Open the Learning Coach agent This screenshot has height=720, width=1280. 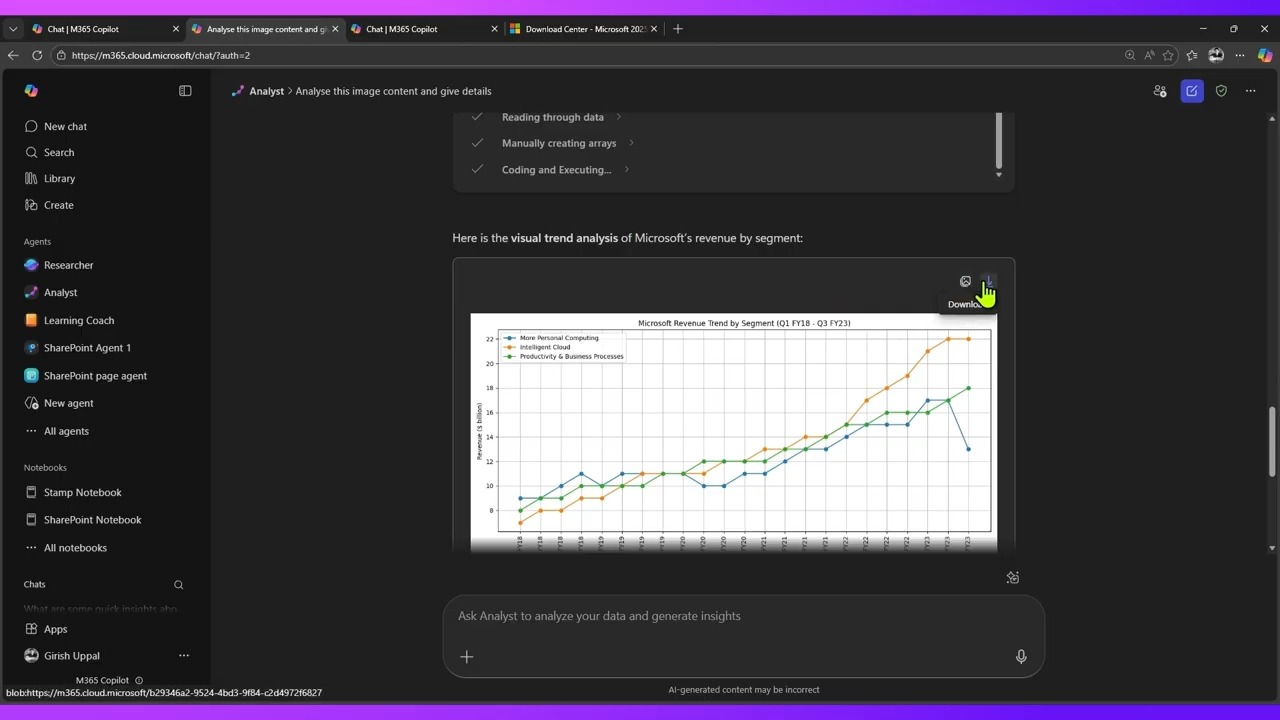(78, 320)
